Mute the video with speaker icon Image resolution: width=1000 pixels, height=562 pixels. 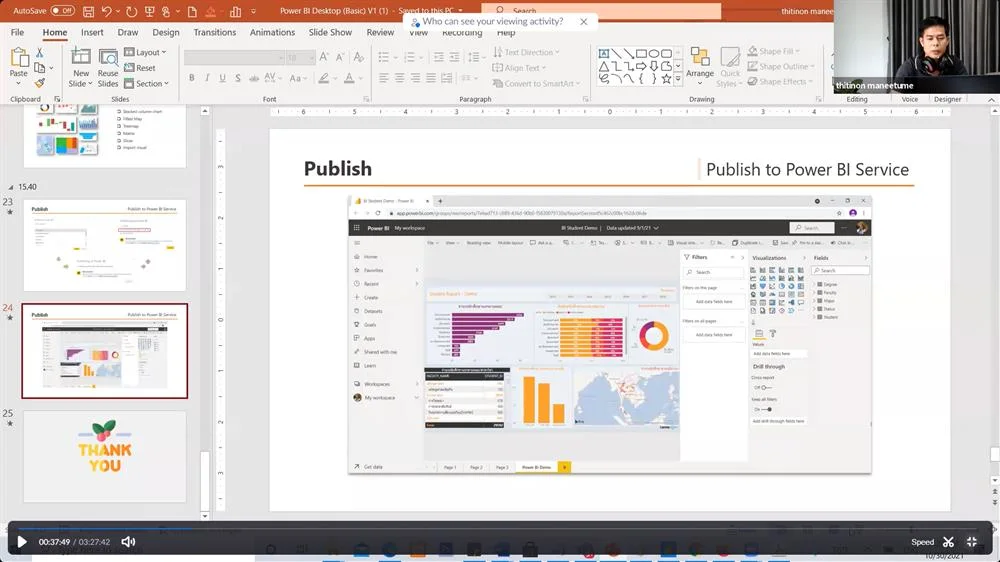click(128, 542)
